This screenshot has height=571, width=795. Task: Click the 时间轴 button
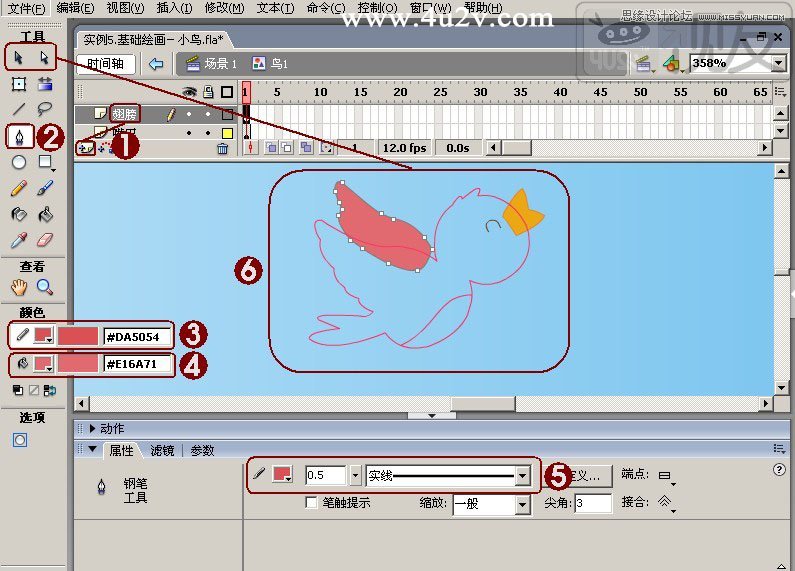105,64
